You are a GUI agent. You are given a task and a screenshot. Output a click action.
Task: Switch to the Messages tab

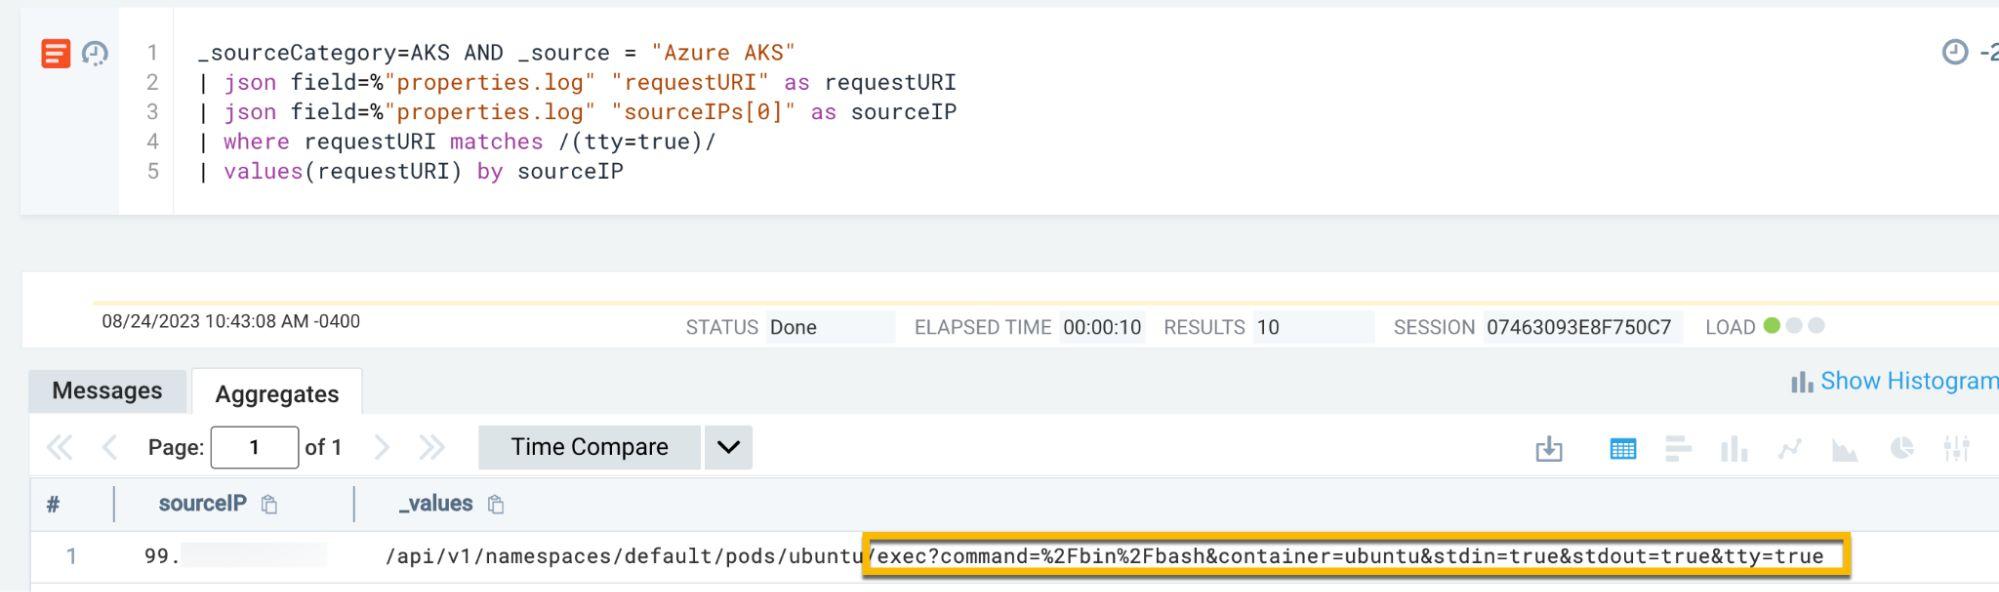(x=107, y=391)
